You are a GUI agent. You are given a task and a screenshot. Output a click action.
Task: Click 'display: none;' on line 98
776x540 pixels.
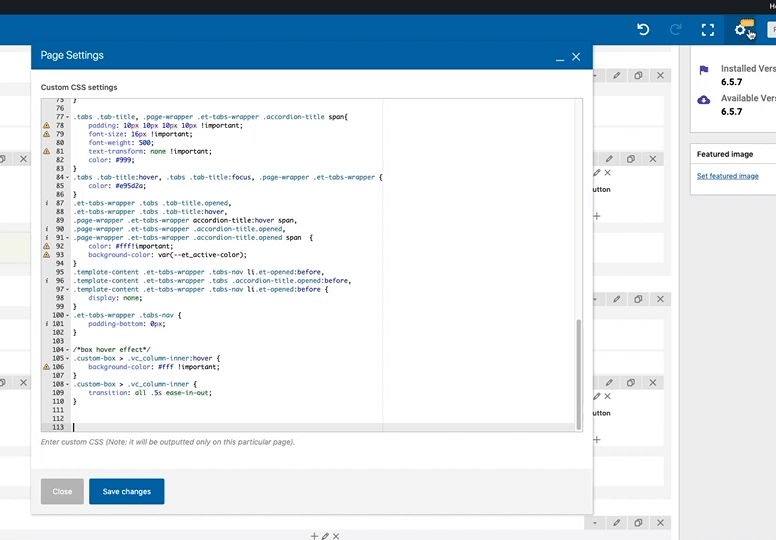[115, 298]
